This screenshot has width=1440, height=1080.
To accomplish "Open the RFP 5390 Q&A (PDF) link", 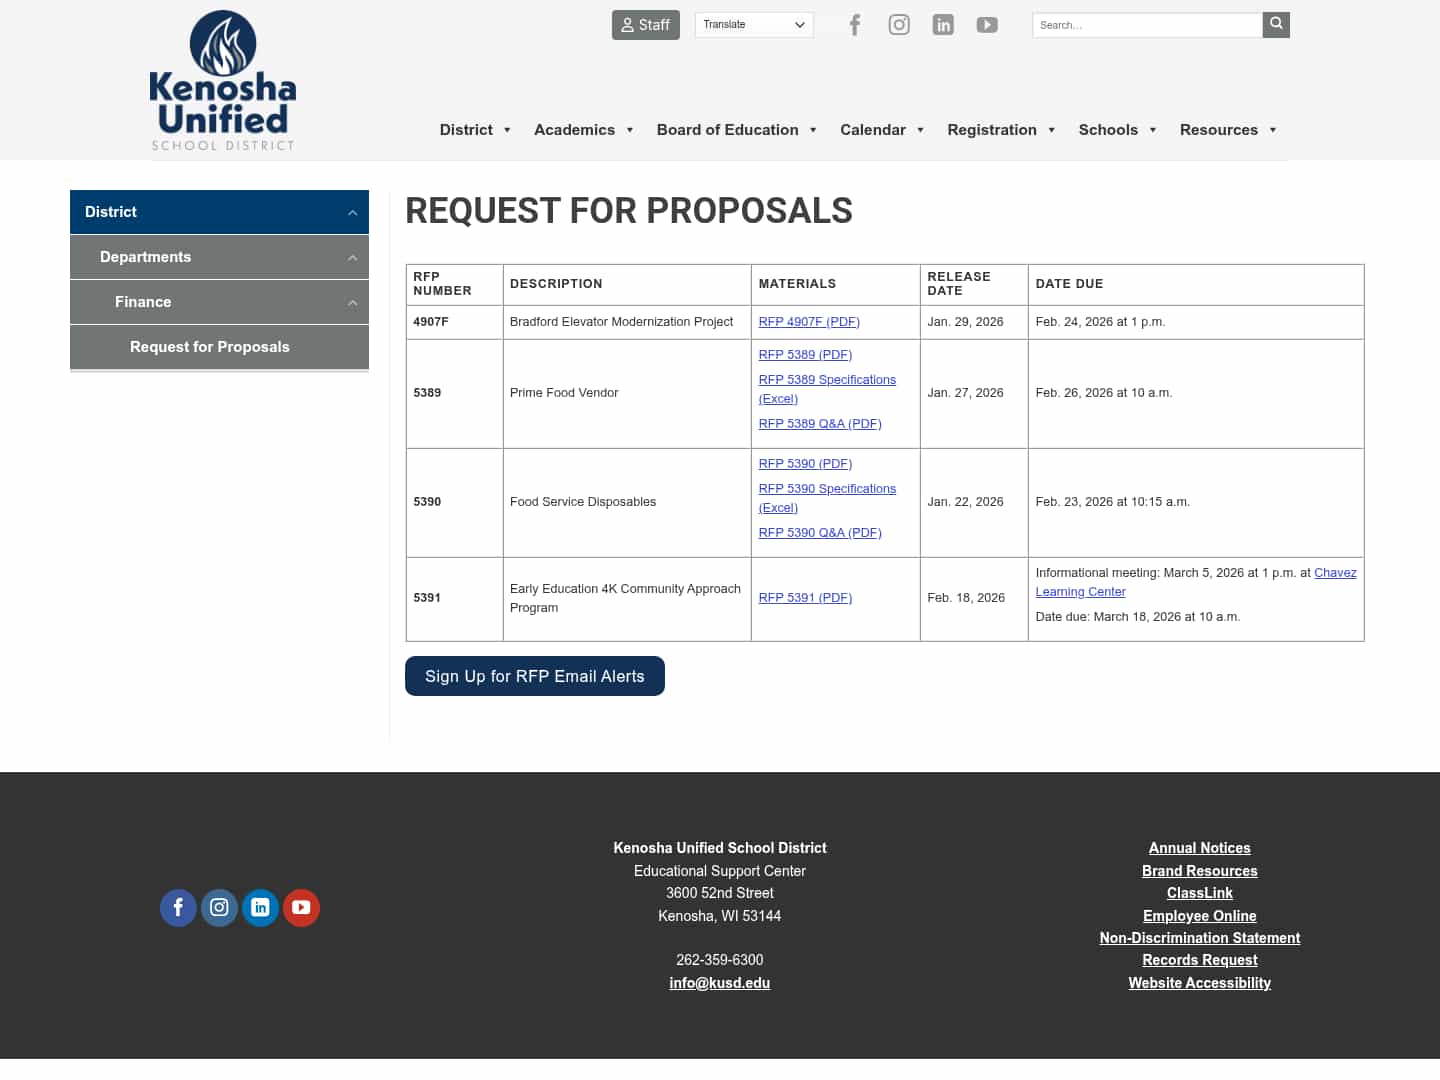I will point(820,533).
